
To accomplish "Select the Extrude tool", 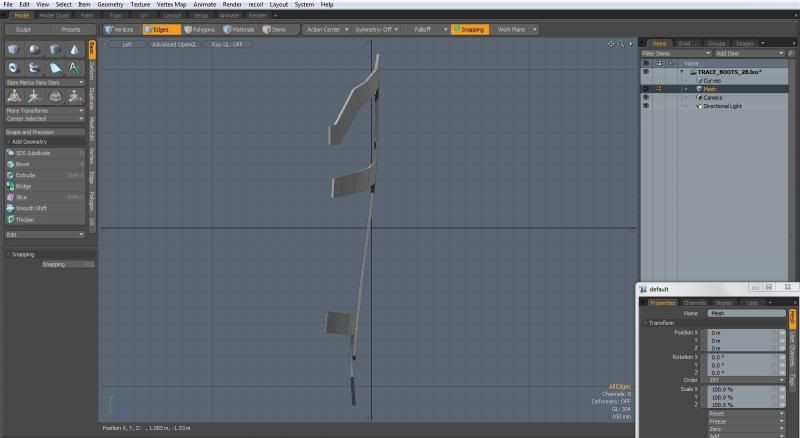I will pyautogui.click(x=45, y=175).
